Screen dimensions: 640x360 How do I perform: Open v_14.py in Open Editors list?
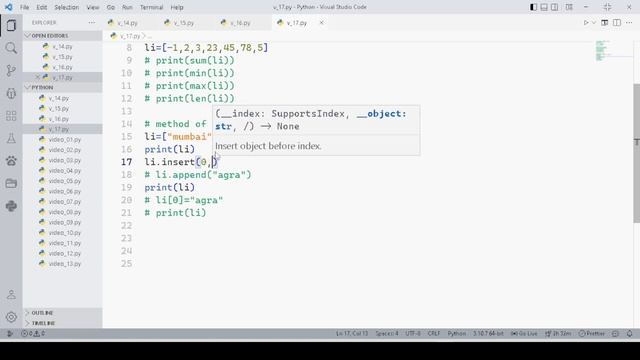(62, 47)
